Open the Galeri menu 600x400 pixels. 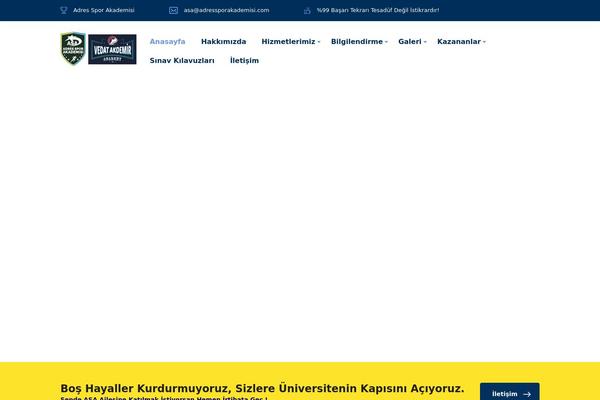click(x=409, y=41)
